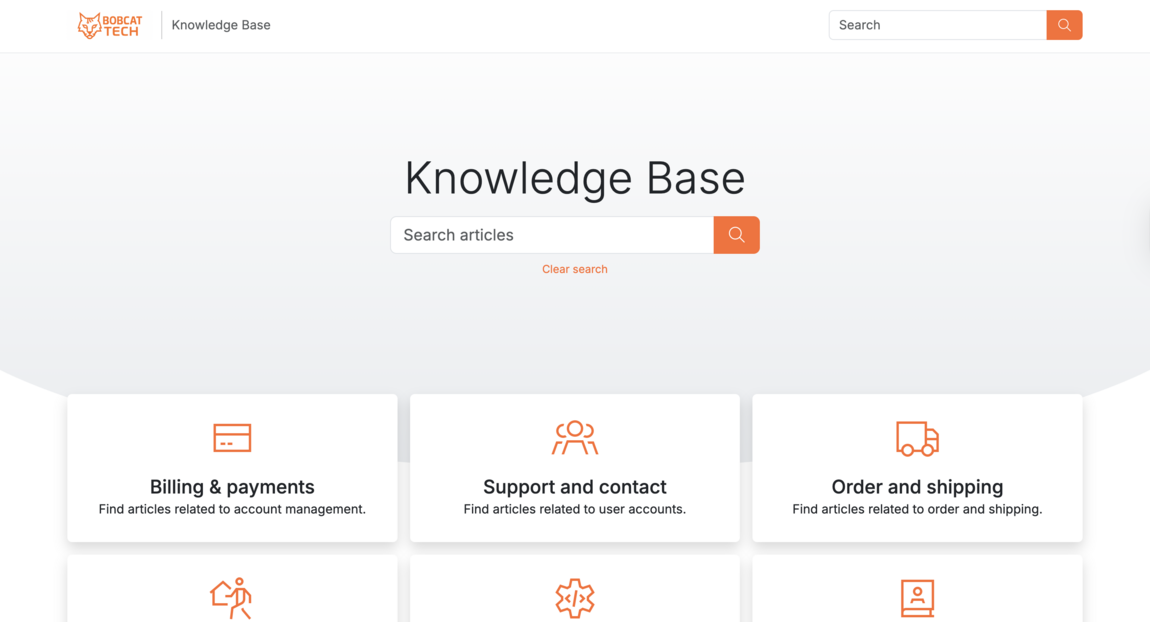This screenshot has height=622, width=1150.
Task: Click the Knowledge Base label in top bar
Action: click(x=220, y=24)
